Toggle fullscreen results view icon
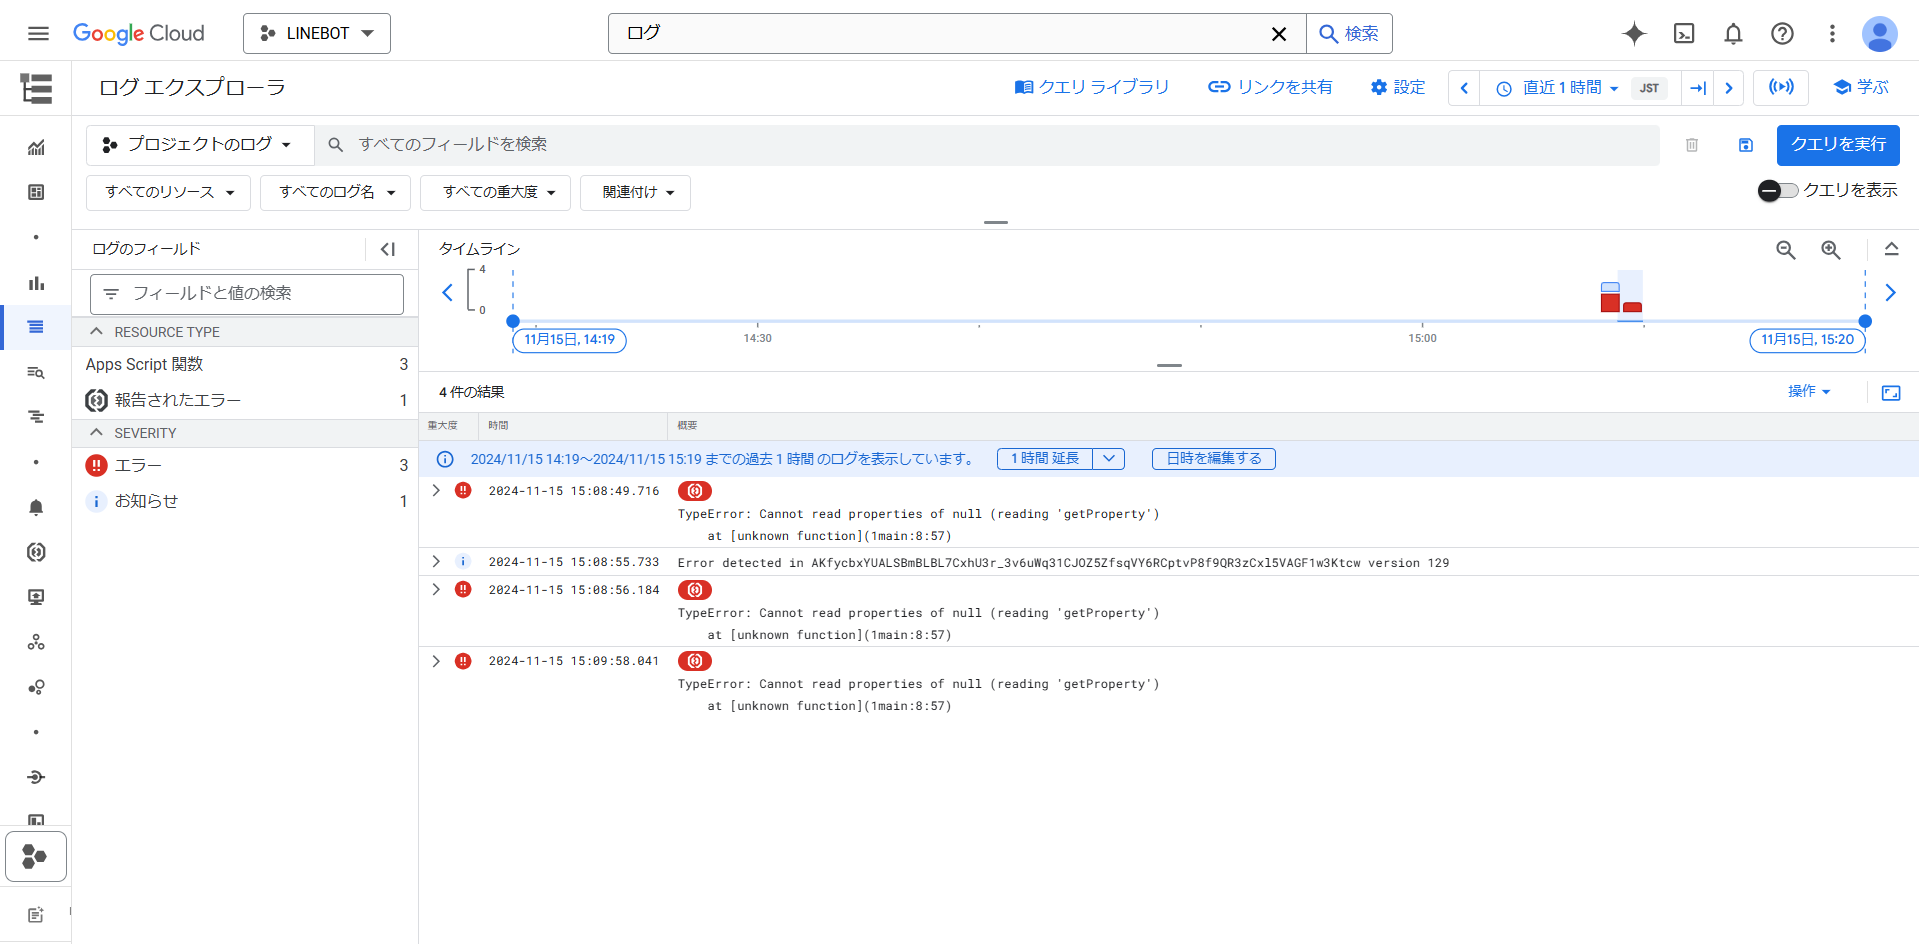The width and height of the screenshot is (1919, 944). [1891, 393]
